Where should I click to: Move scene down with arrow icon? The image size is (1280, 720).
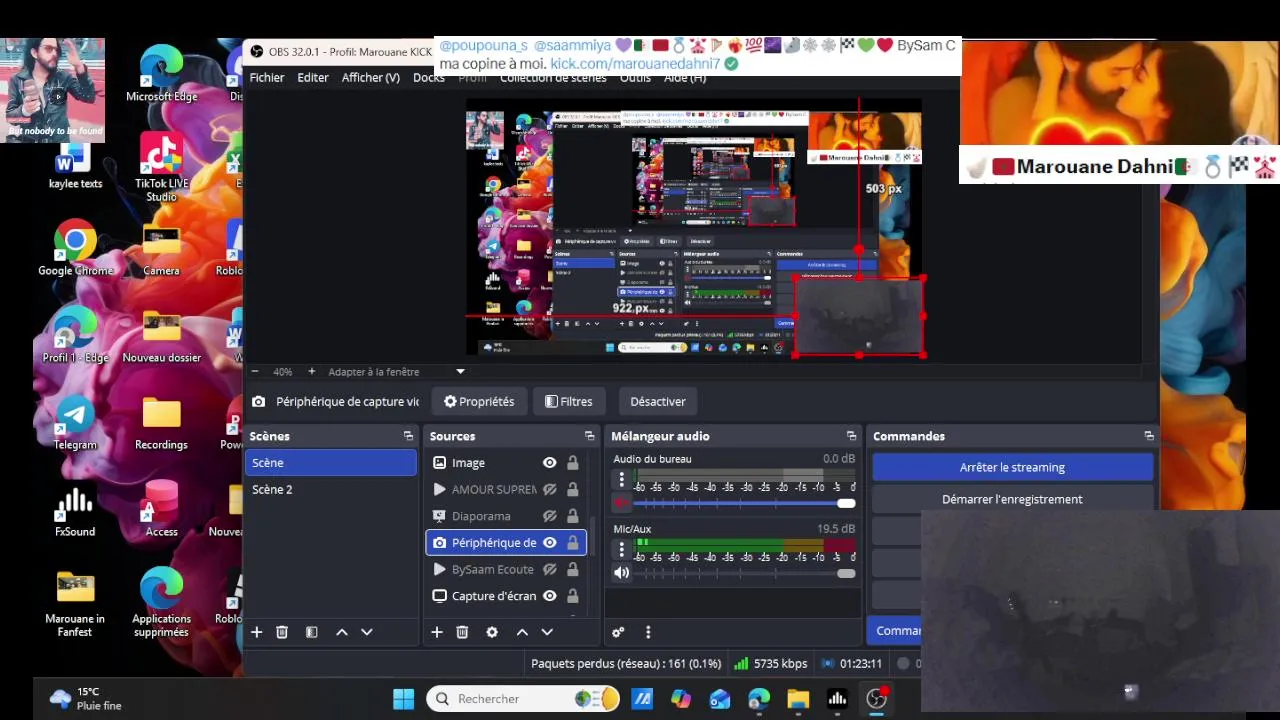point(367,632)
